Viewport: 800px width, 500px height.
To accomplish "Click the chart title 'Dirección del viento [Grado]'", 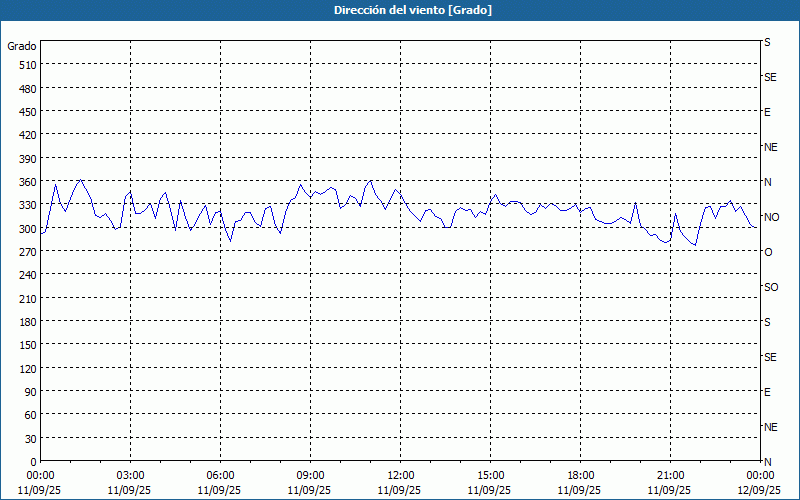I will 399,10.
